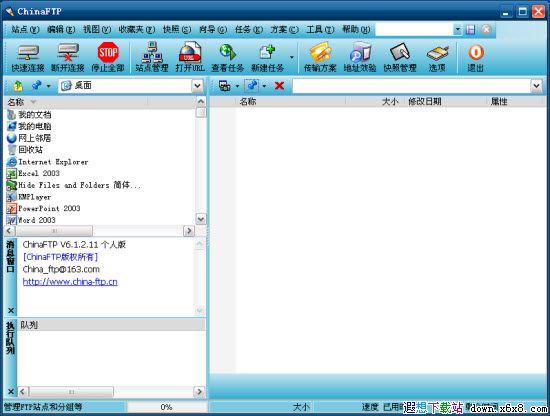
Task: Click the queue panel left scroll arrow
Action: click(x=23, y=391)
